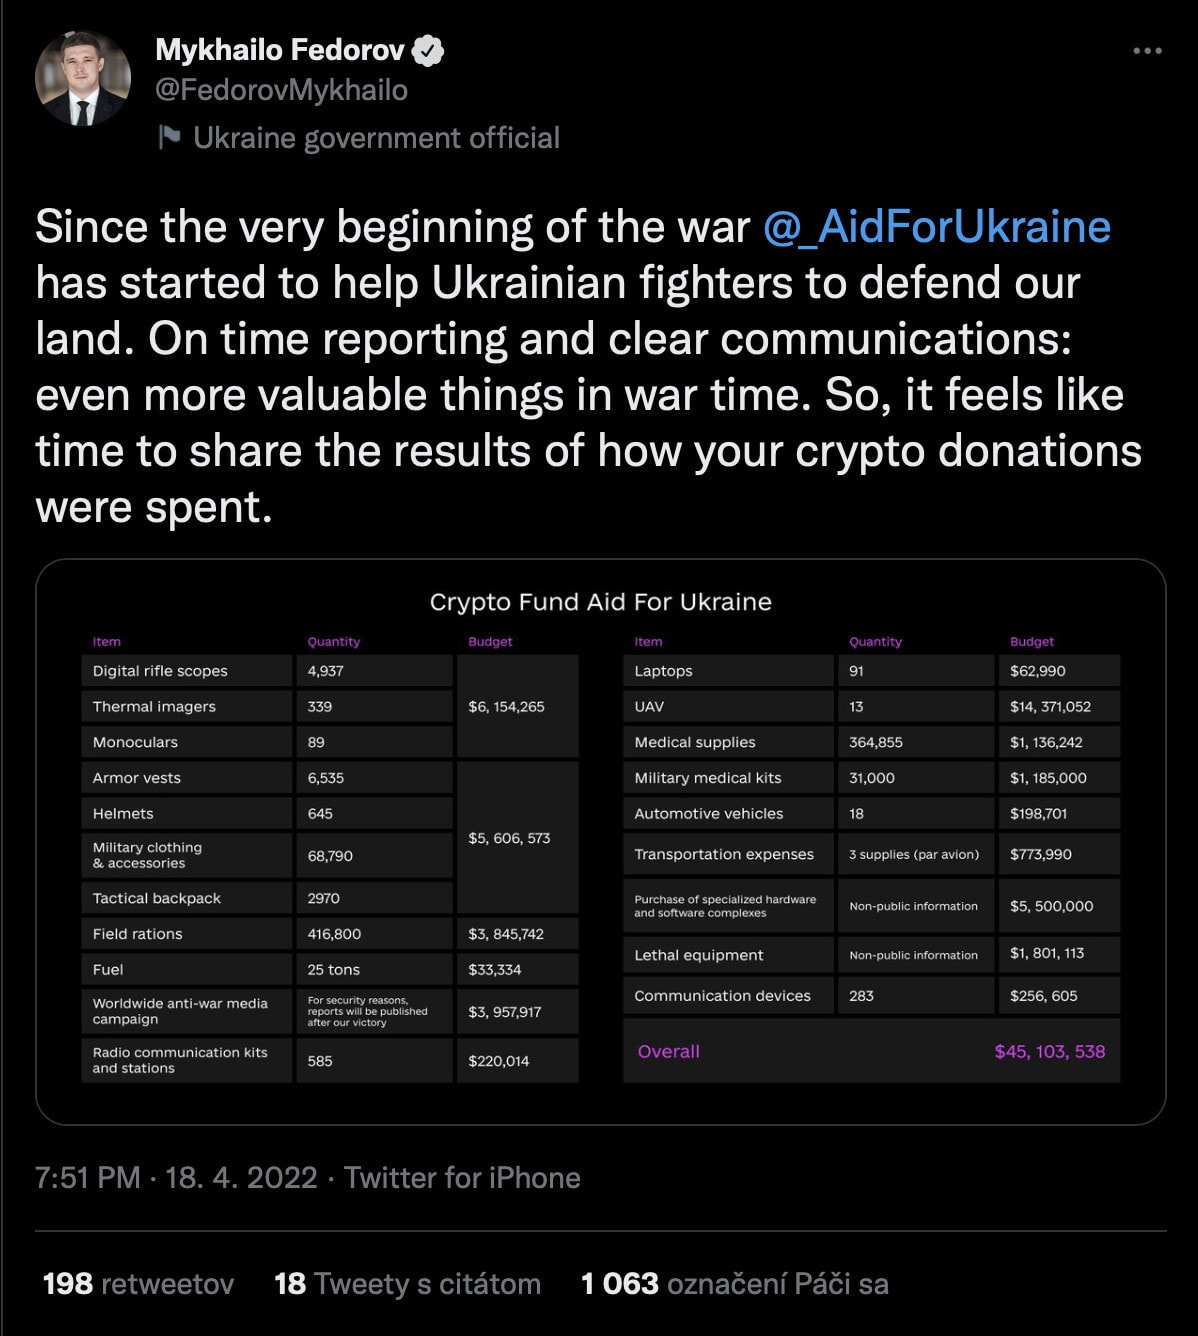
Task: Click the @FedorovMykhailo handle
Action: click(281, 91)
